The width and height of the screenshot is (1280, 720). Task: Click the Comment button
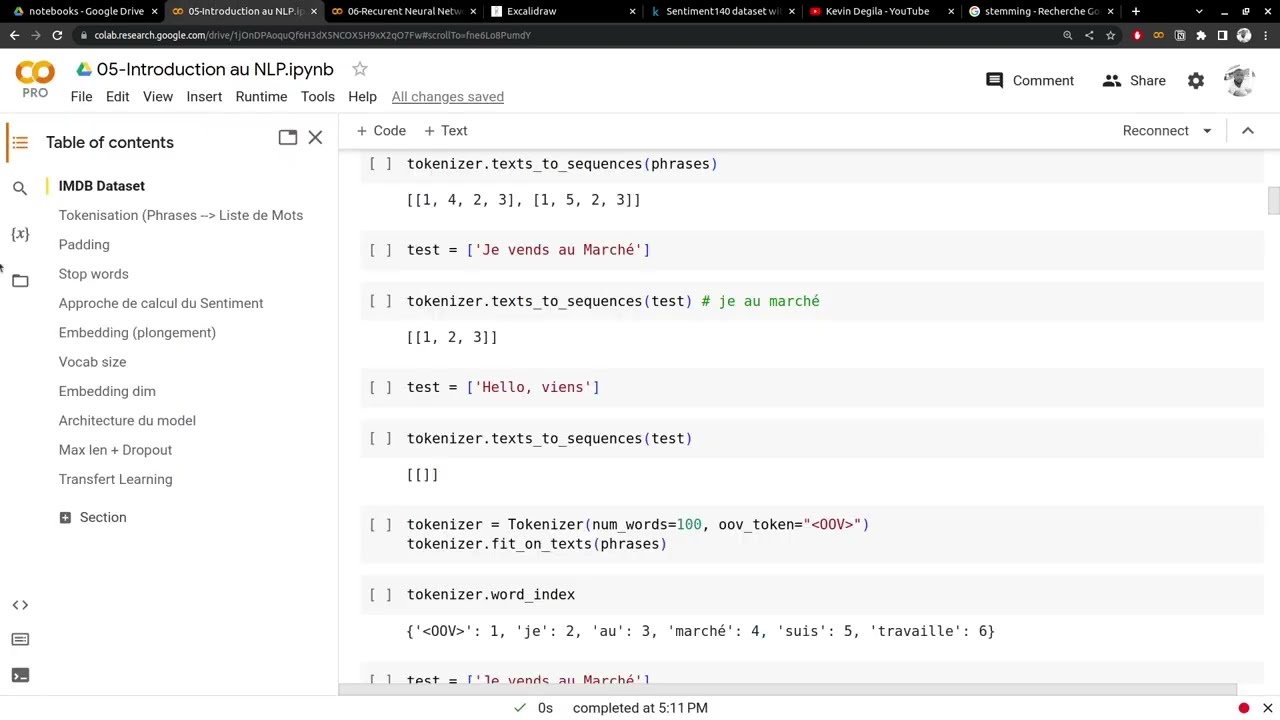pos(1030,81)
